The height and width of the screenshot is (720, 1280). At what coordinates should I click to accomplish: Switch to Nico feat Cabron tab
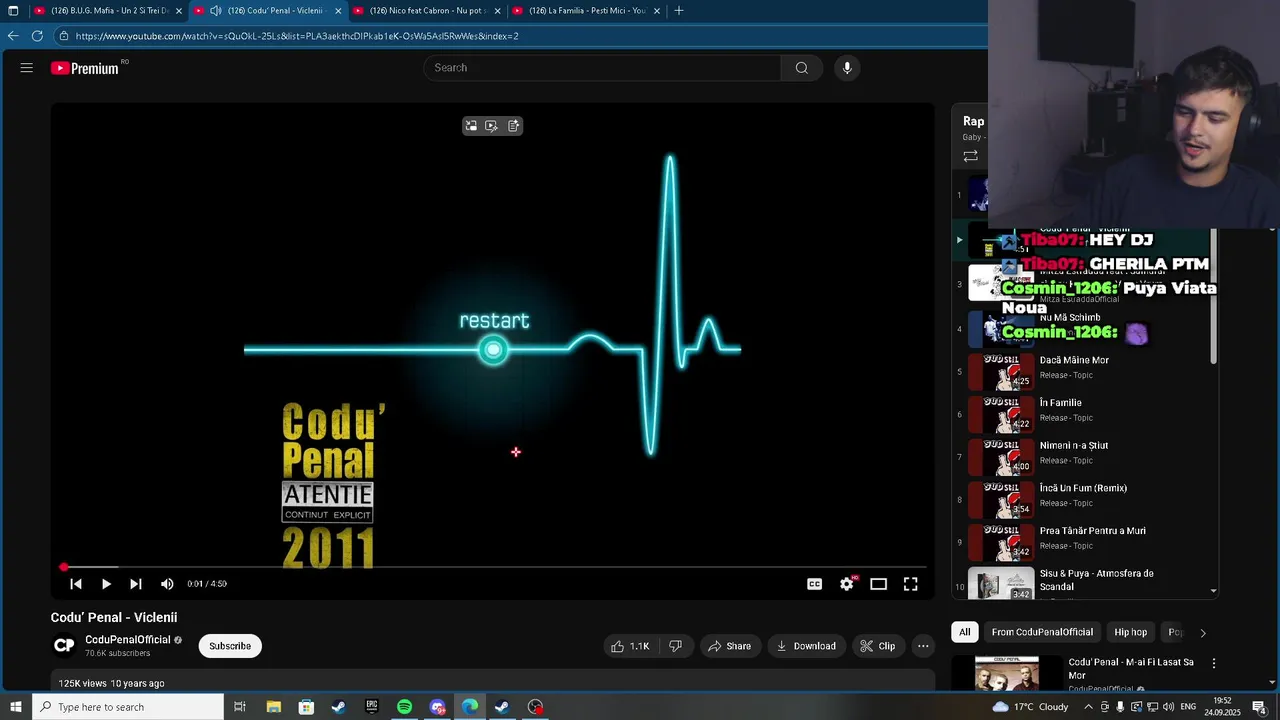427,11
